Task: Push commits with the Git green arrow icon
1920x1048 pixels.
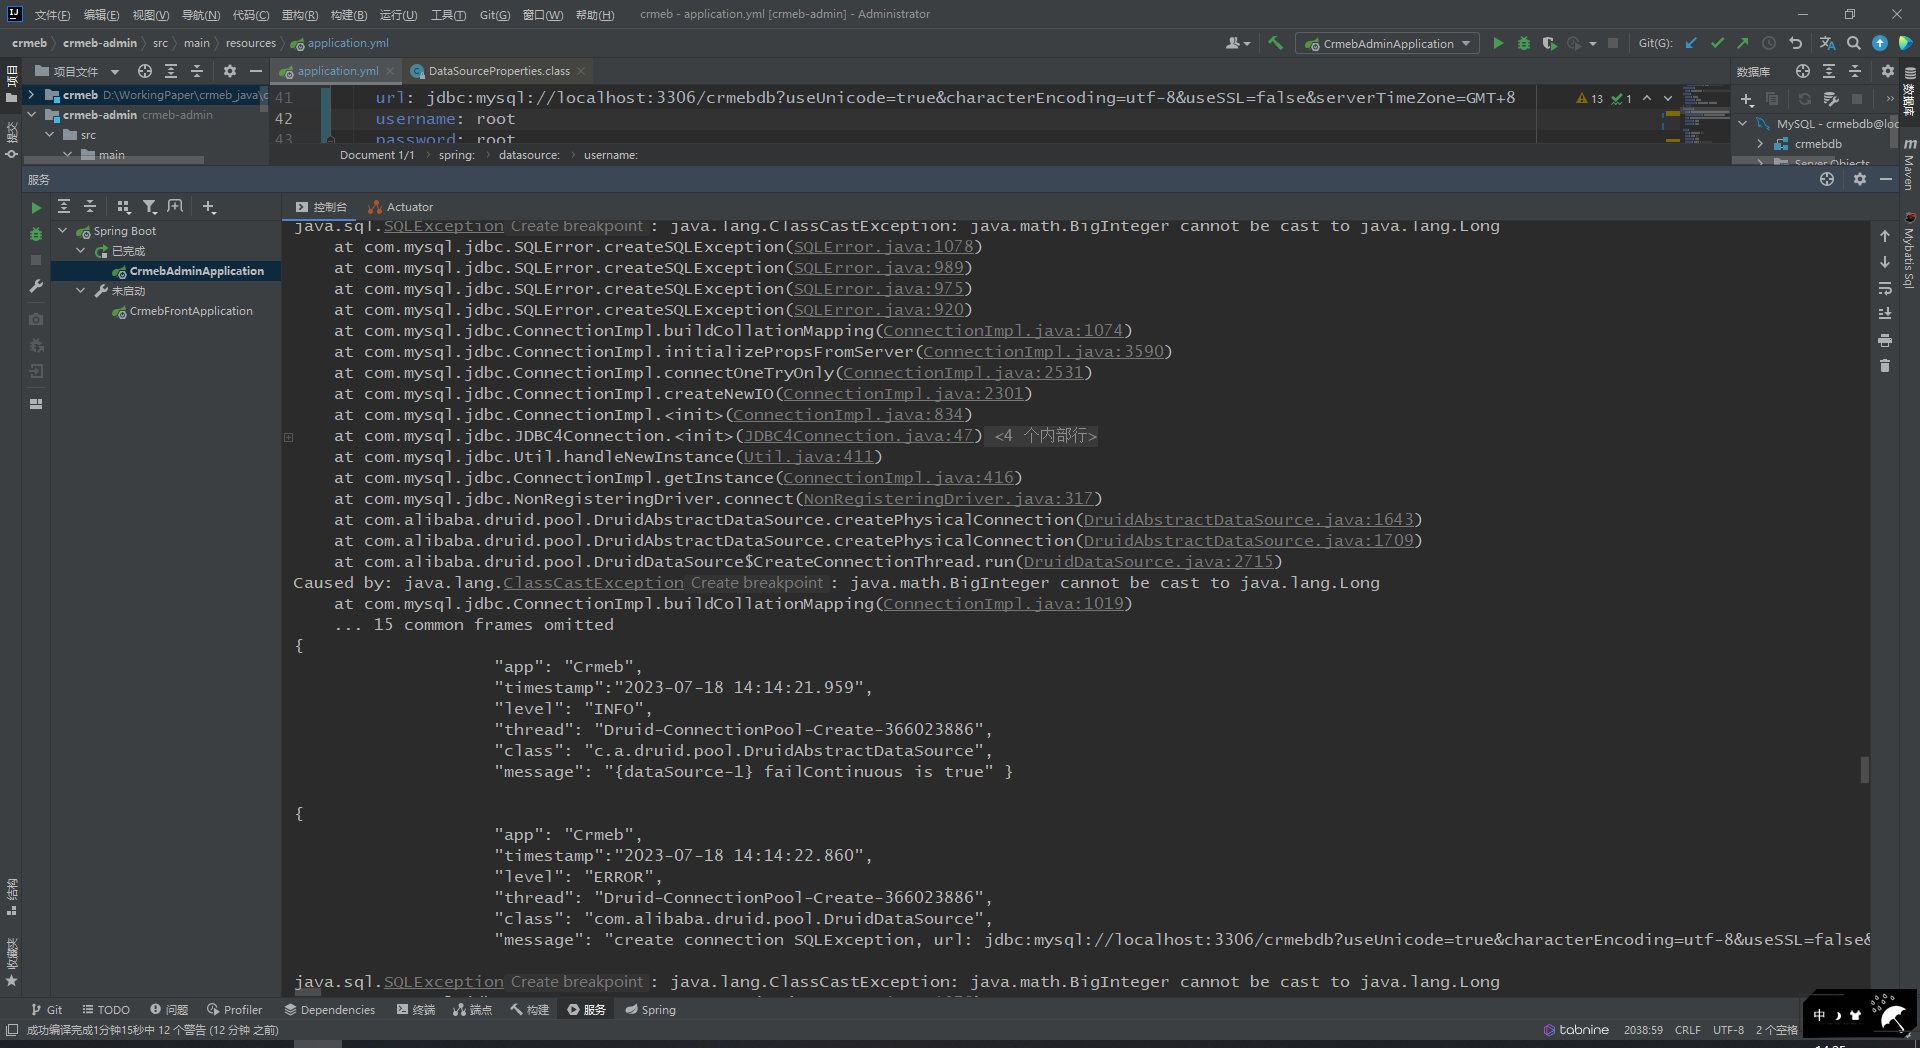Action: [1743, 43]
